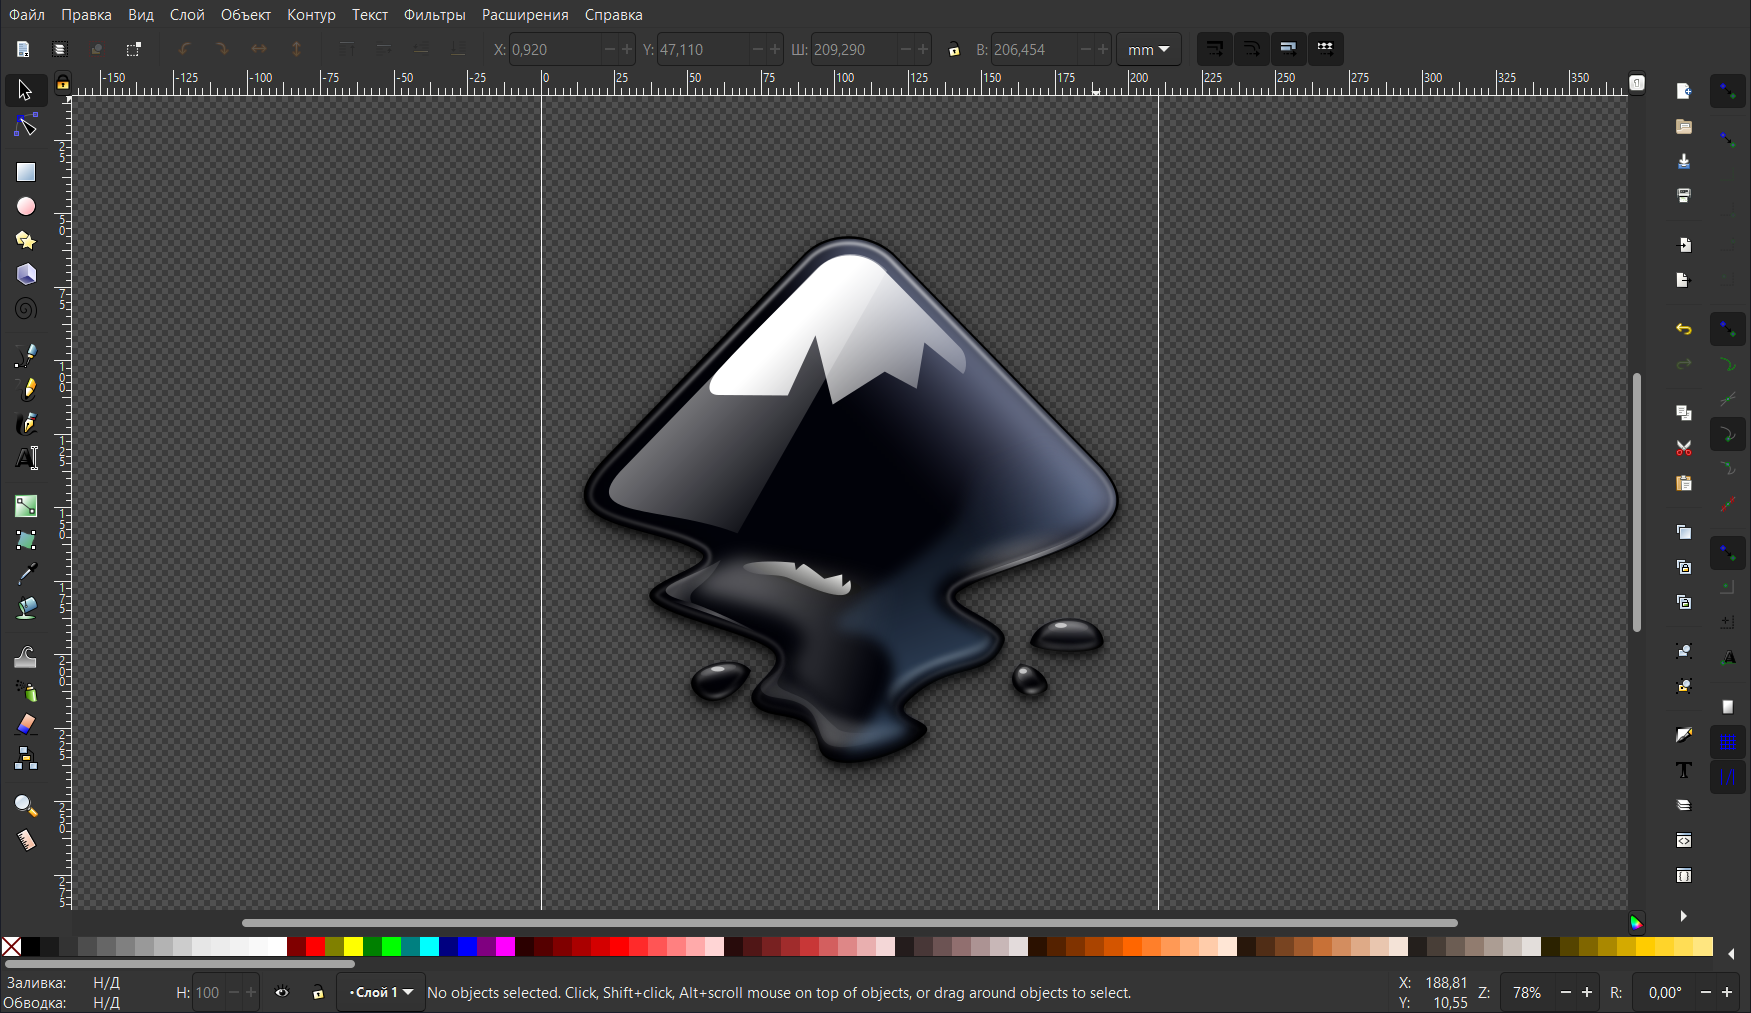This screenshot has width=1751, height=1013.
Task: Toggle scale stroke width with object
Action: point(1214,48)
